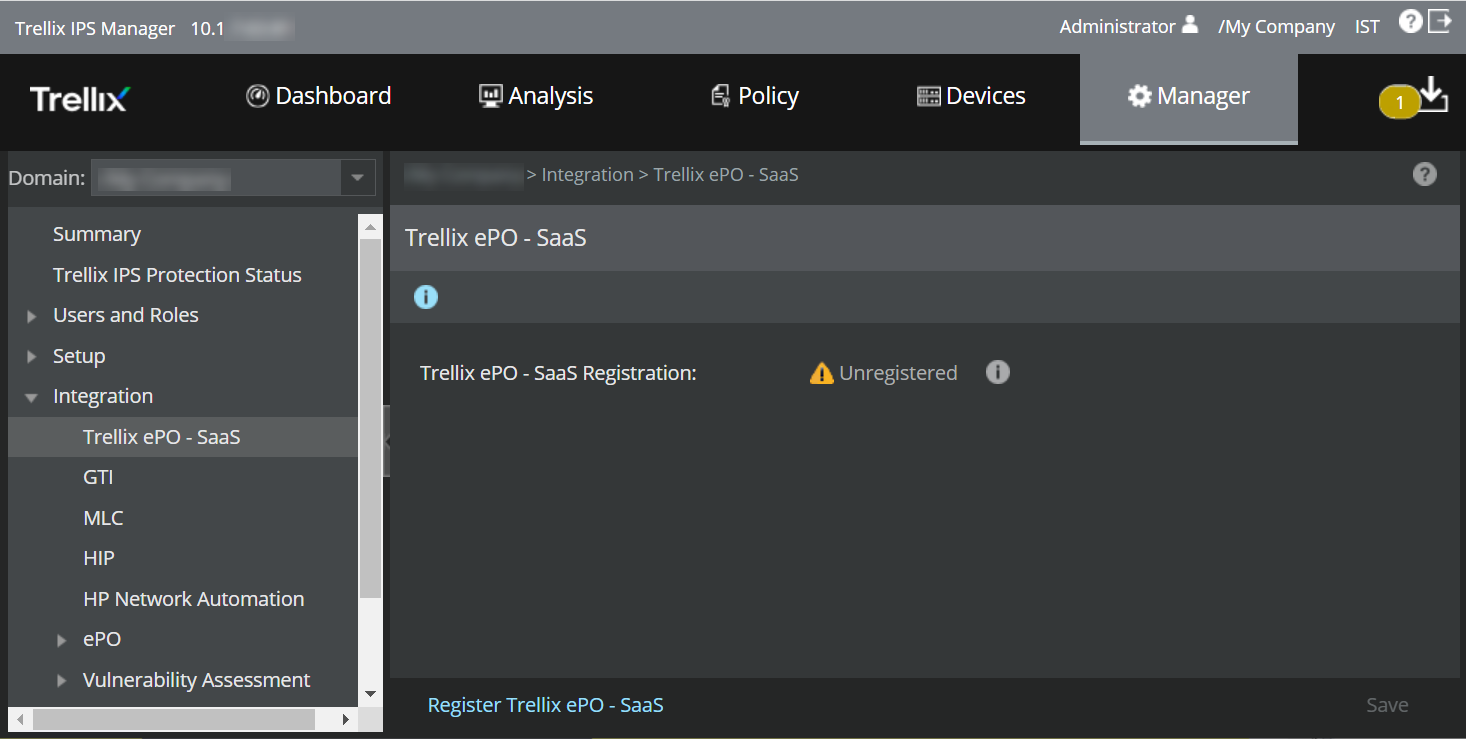The height and width of the screenshot is (739, 1466).
Task: Click sidebar horizontal scrollbar right arrow
Action: (346, 718)
